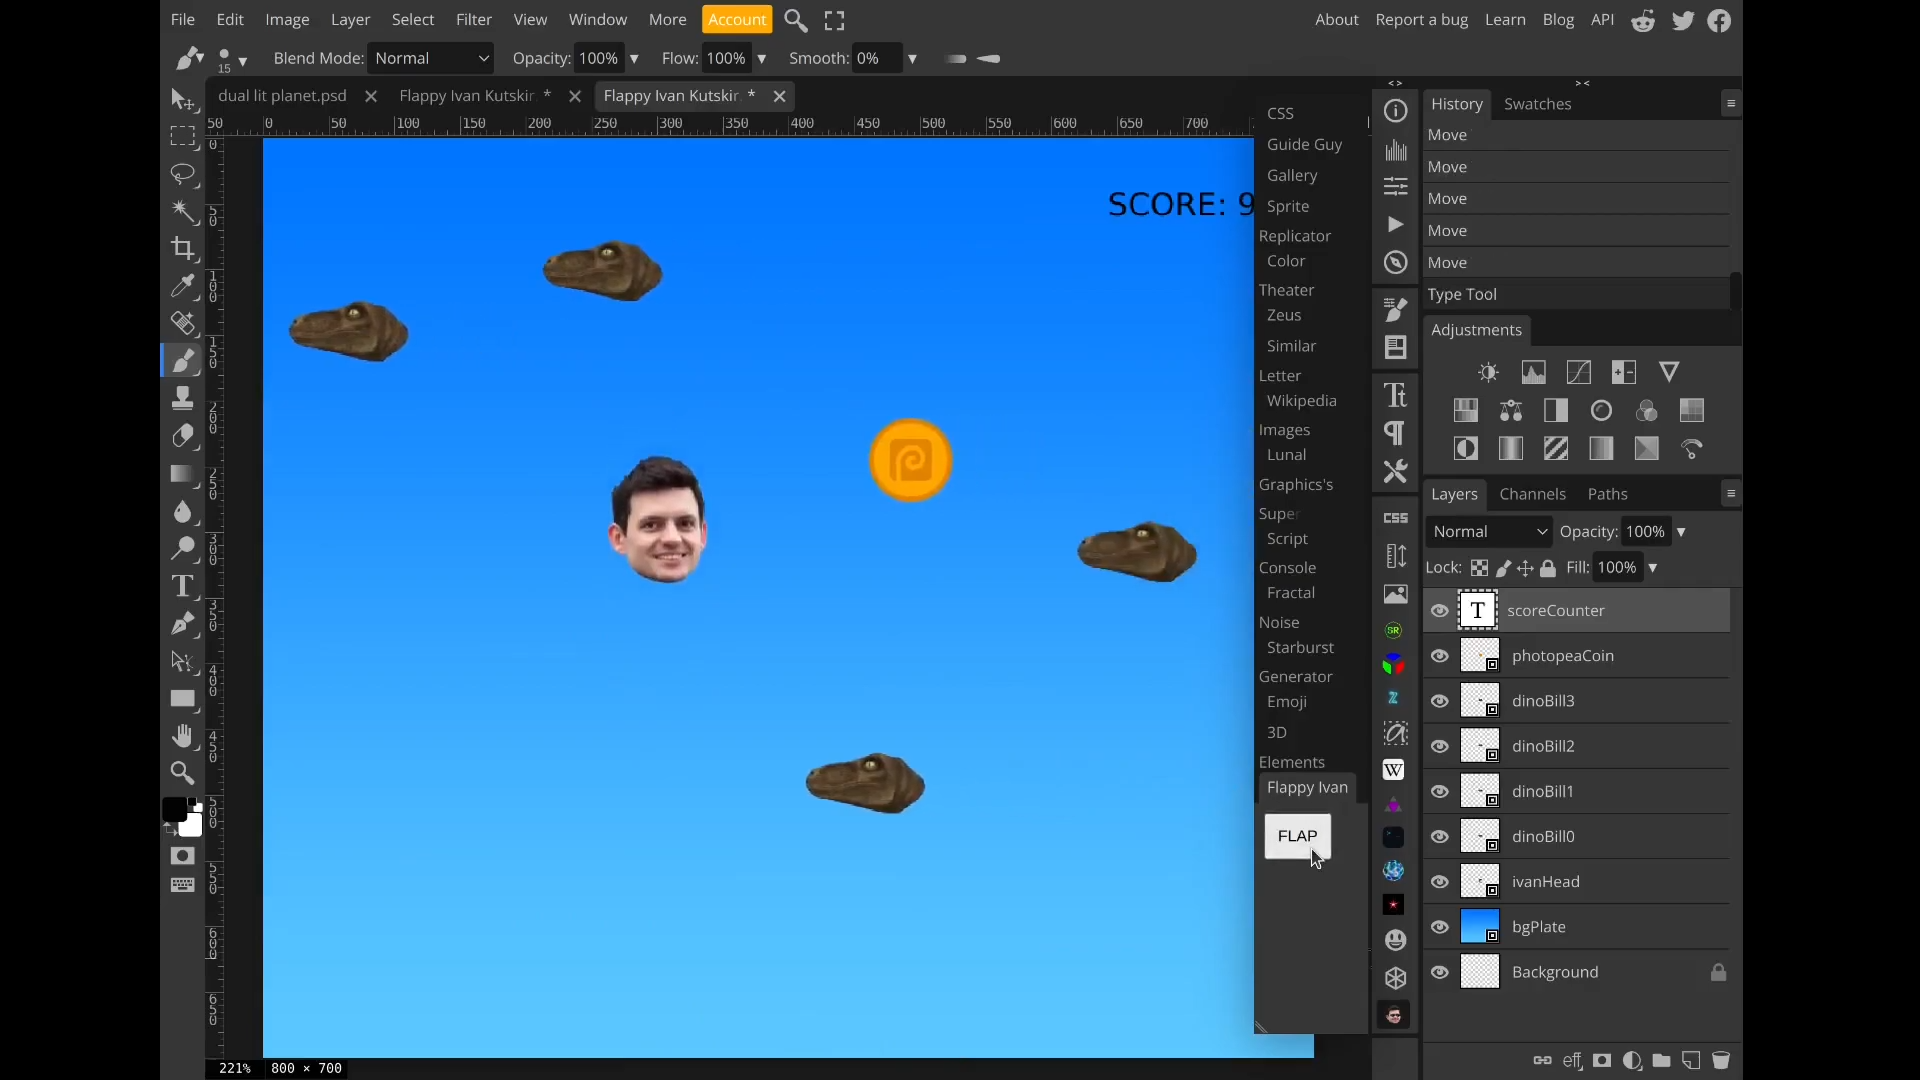Select the Rectangle shape tool
This screenshot has height=1080, width=1920.
tap(182, 699)
